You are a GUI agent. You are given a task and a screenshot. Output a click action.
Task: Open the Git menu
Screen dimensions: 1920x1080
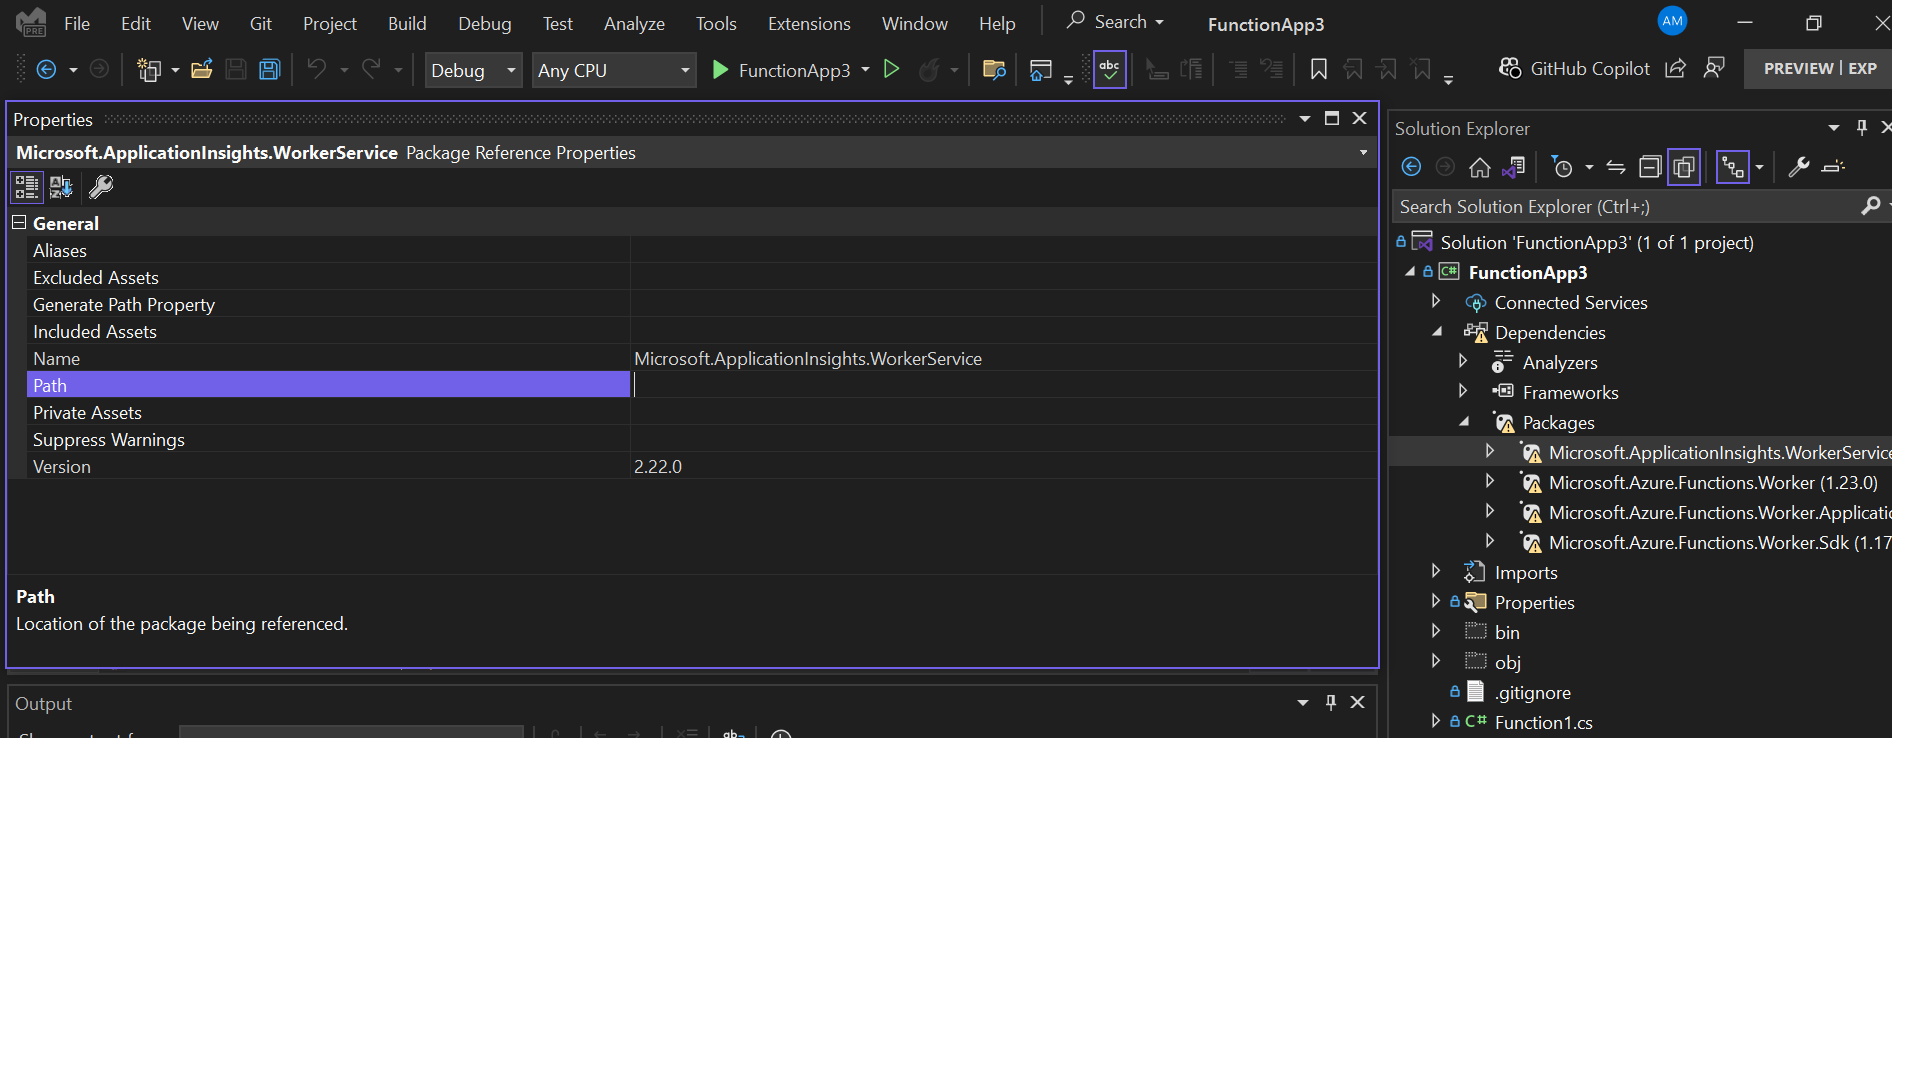pyautogui.click(x=260, y=23)
